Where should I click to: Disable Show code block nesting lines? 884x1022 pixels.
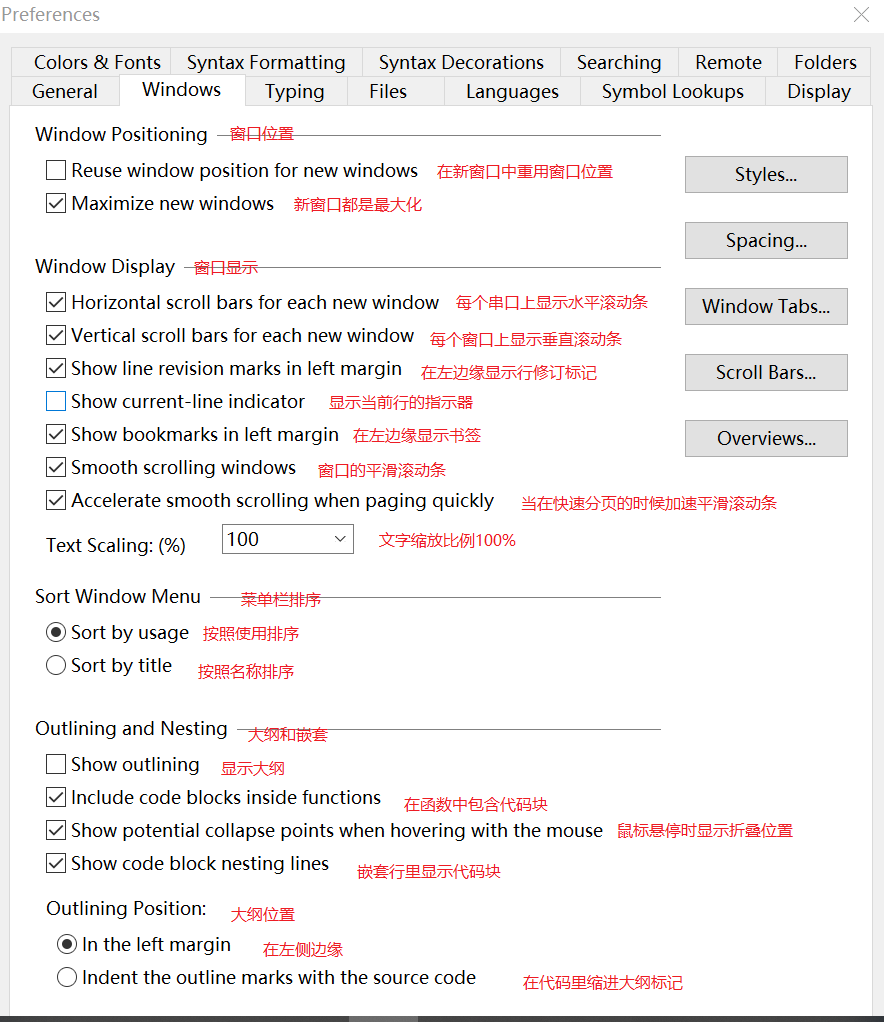point(56,864)
